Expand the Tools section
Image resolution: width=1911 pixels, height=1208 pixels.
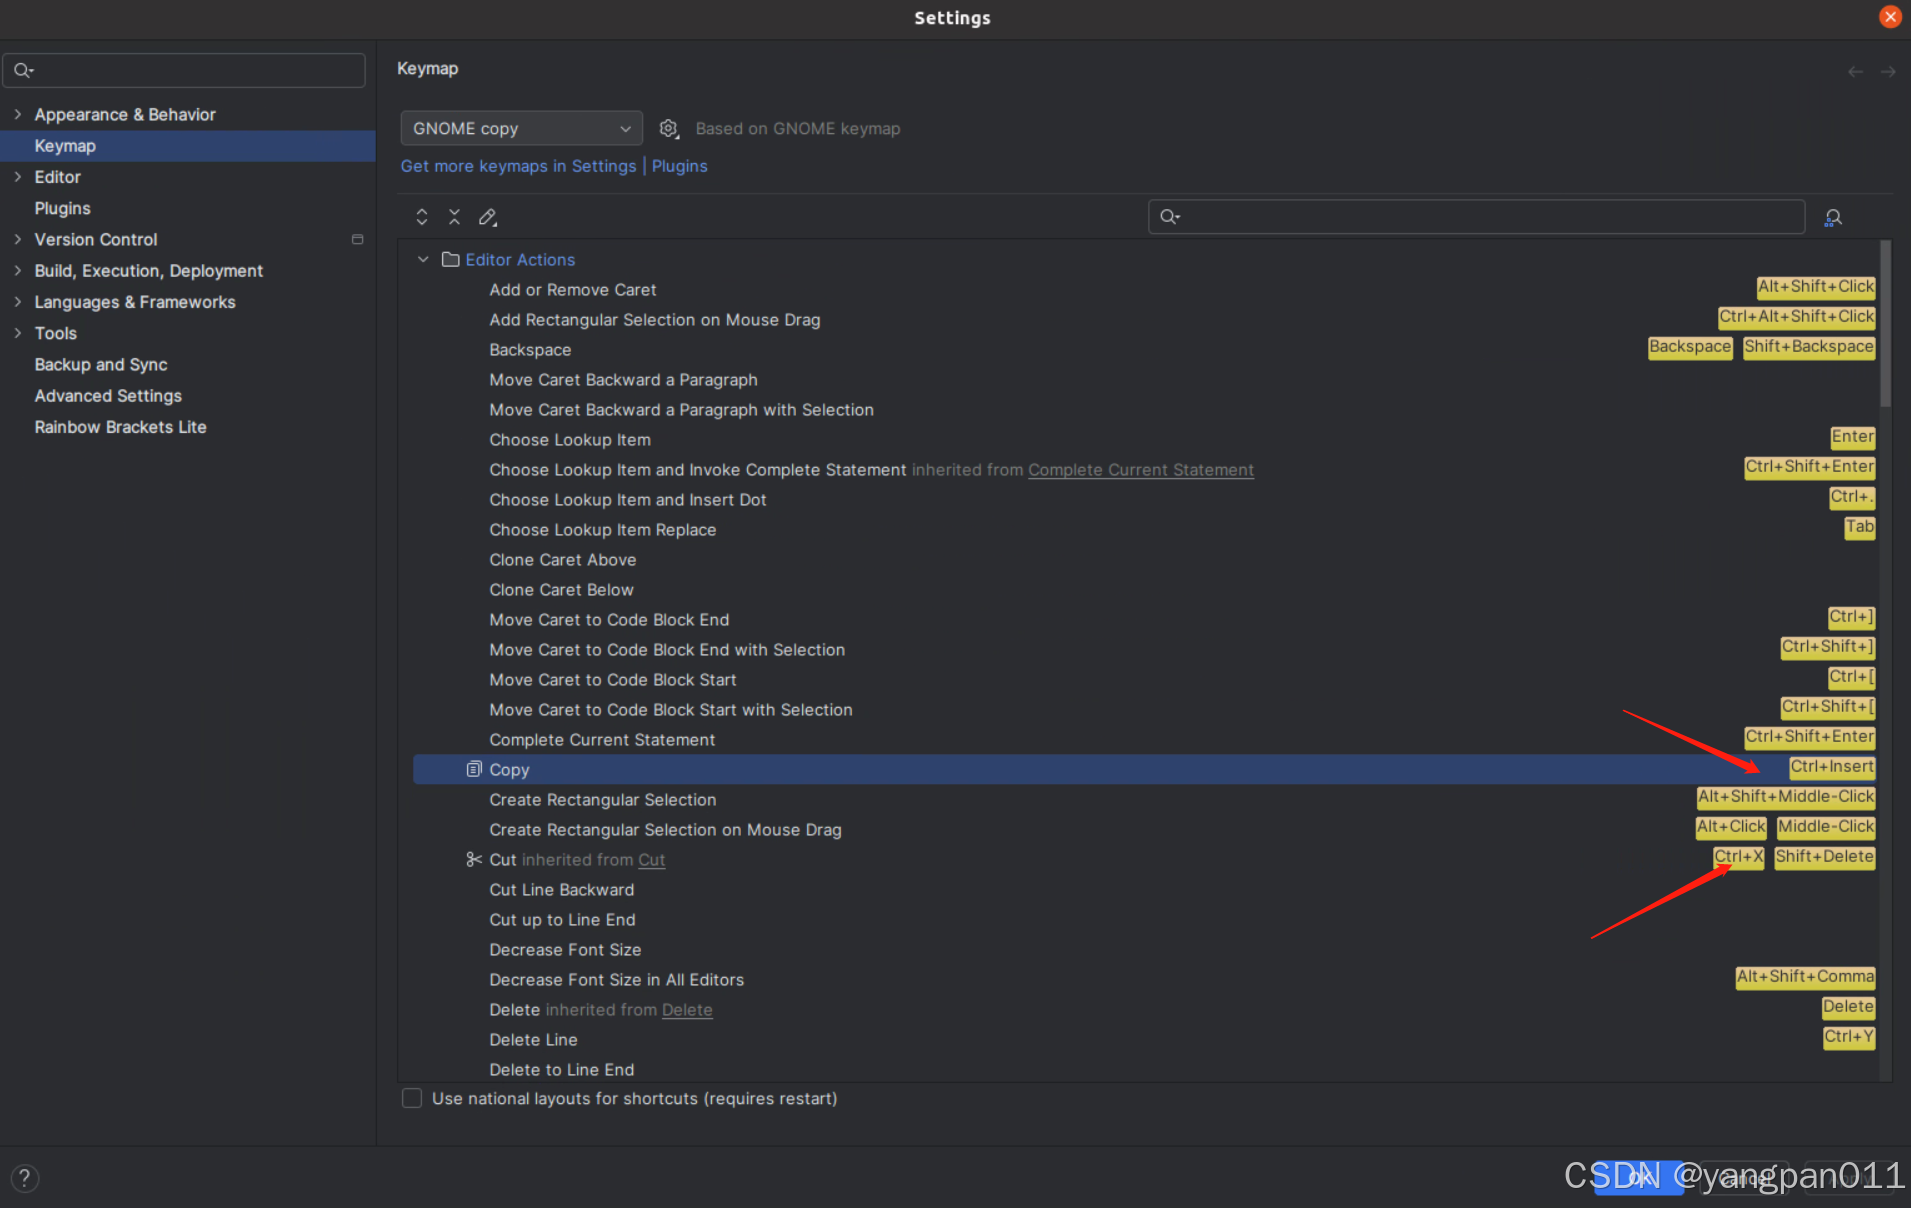[17, 333]
